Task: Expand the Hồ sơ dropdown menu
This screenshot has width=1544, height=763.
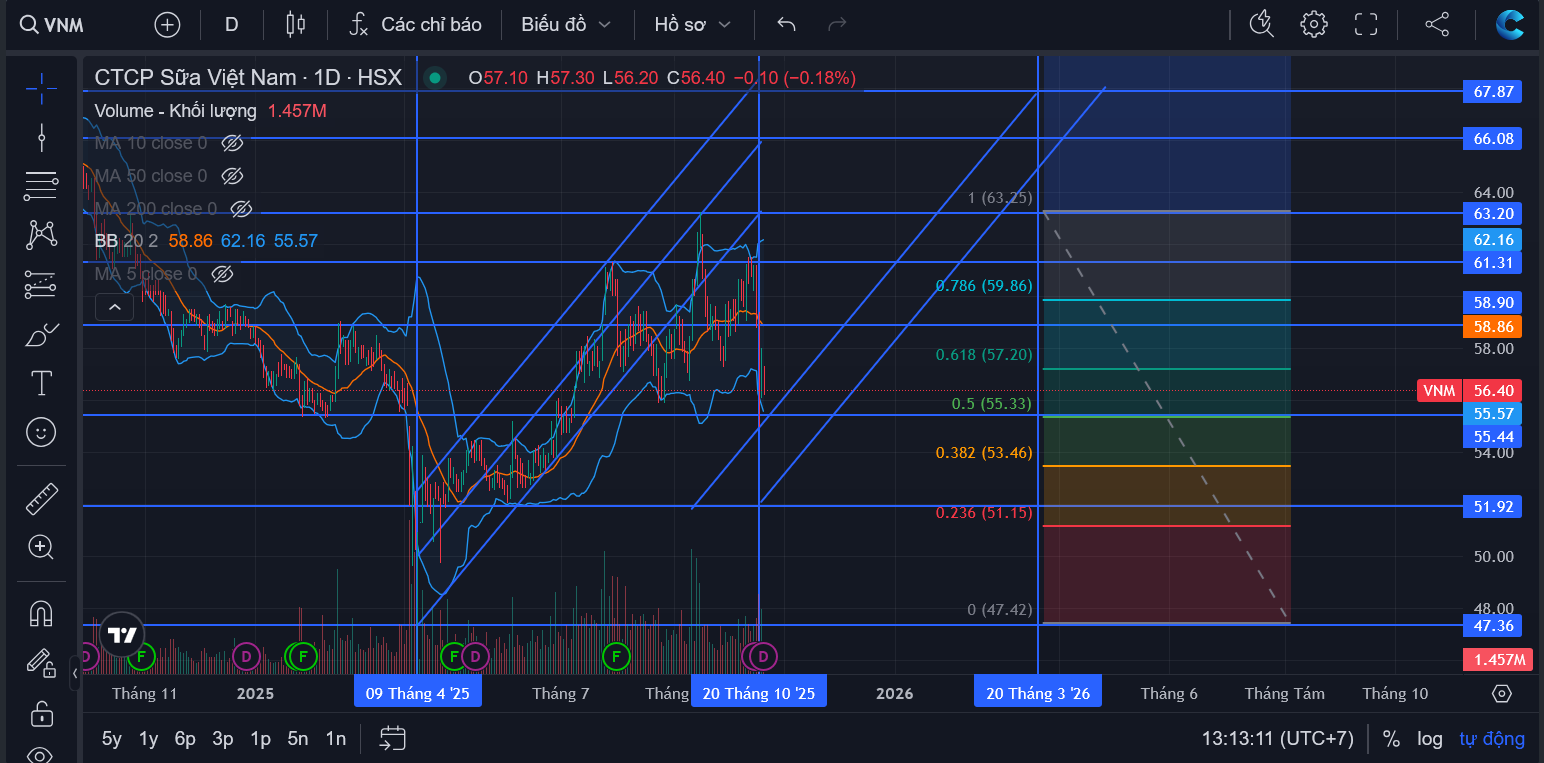Action: 692,25
